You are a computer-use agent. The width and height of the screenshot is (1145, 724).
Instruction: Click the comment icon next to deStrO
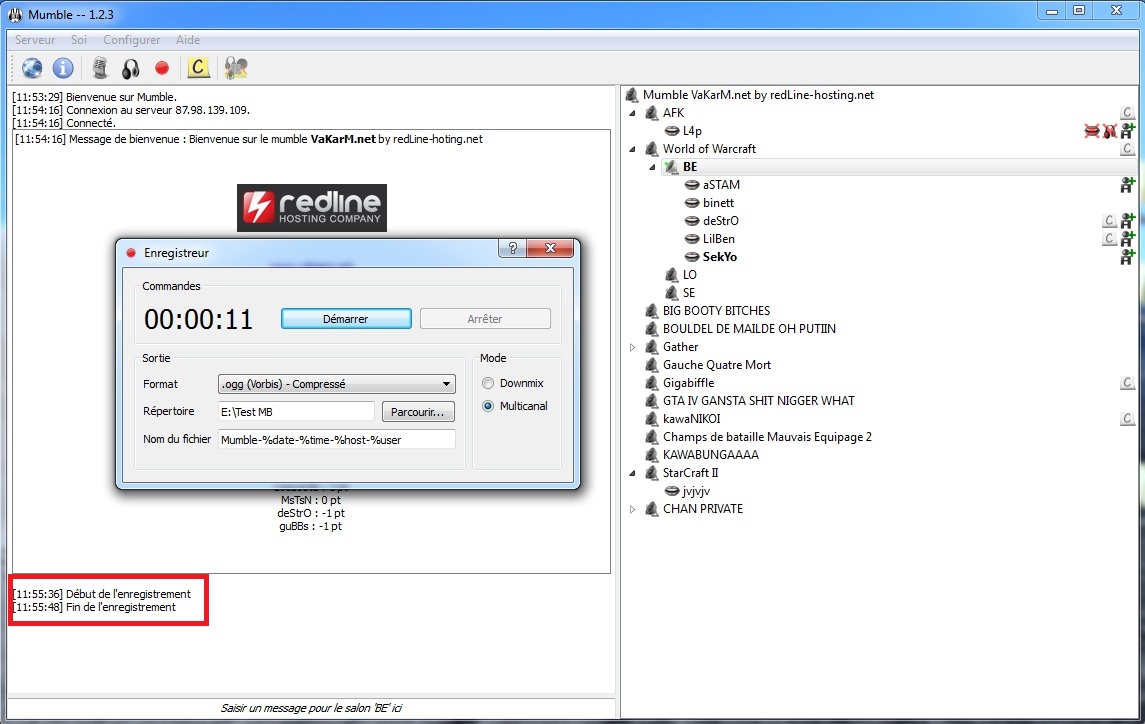tap(1109, 221)
